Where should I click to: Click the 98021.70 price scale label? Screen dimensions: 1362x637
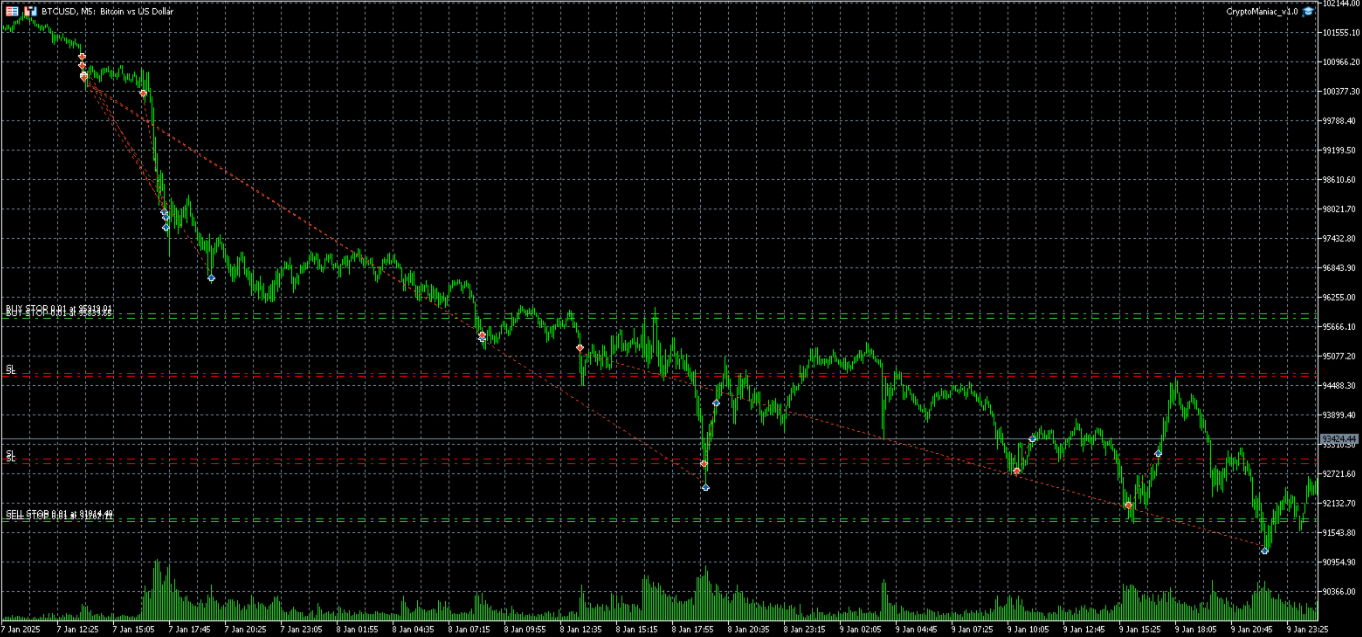(x=1339, y=209)
